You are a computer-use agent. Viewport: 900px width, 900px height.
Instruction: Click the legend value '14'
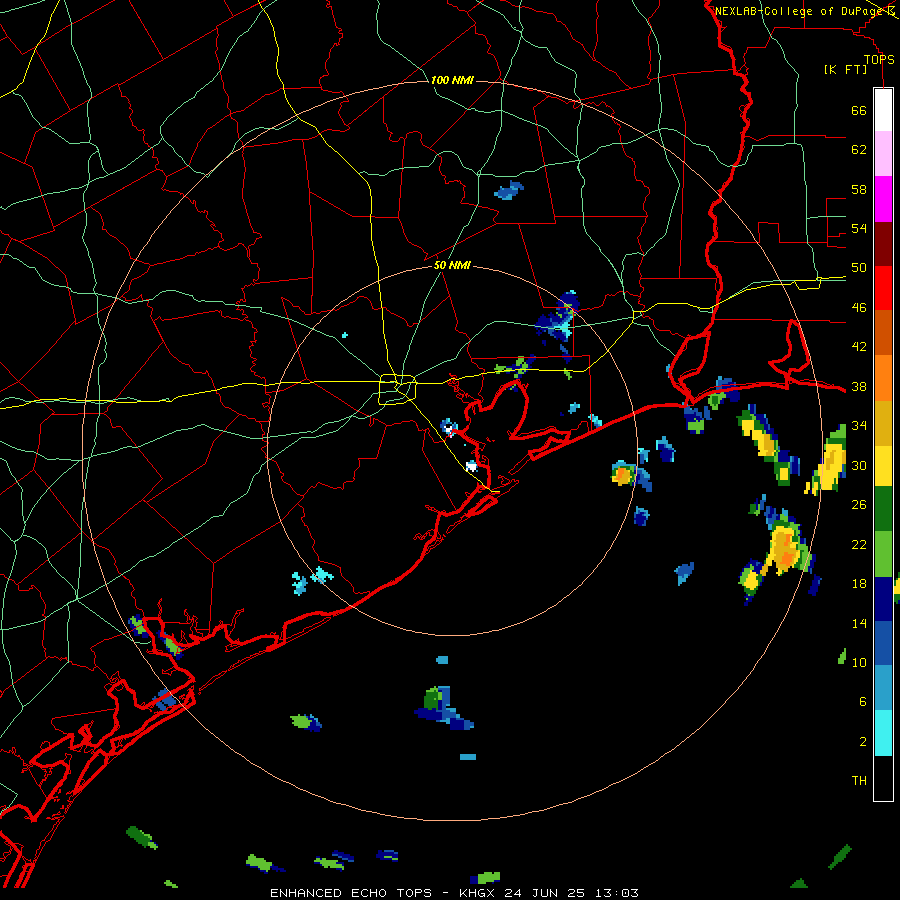click(859, 623)
